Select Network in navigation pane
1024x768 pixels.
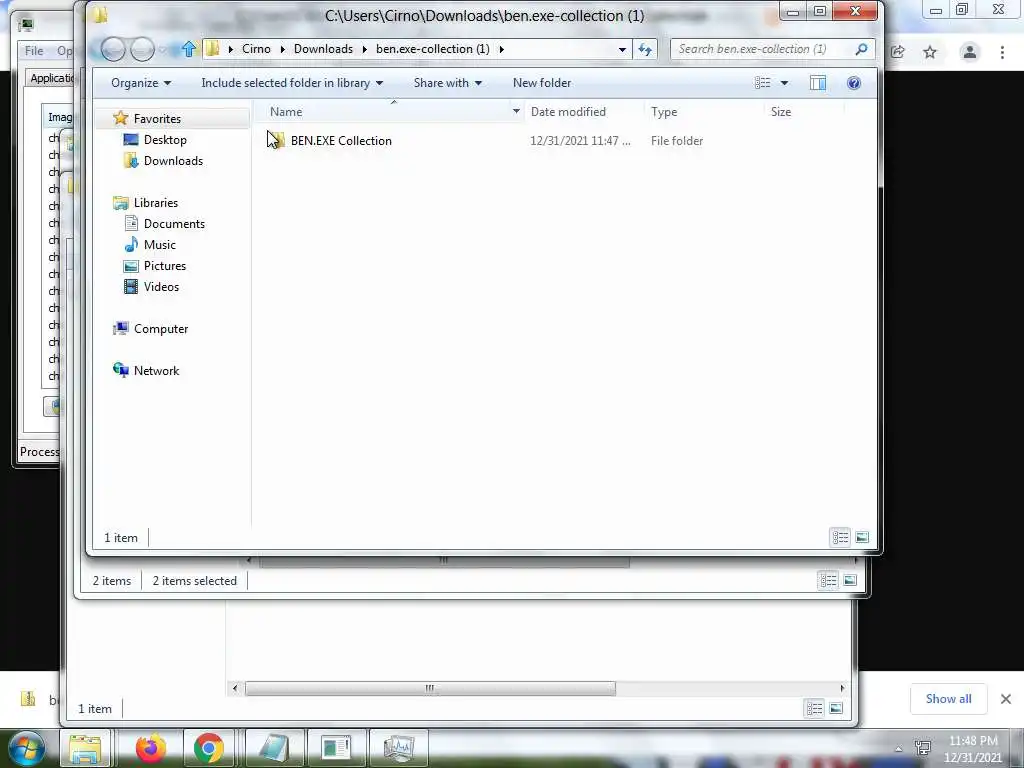(x=156, y=370)
